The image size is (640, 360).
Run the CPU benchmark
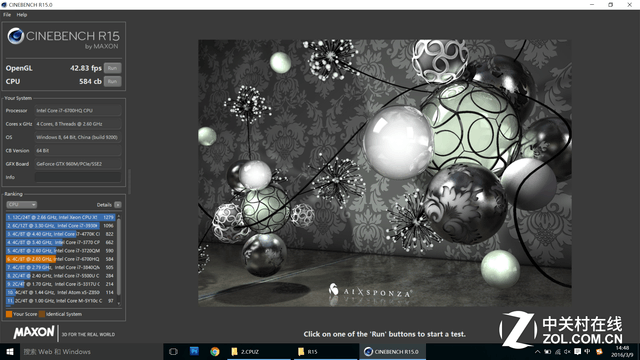click(x=112, y=81)
